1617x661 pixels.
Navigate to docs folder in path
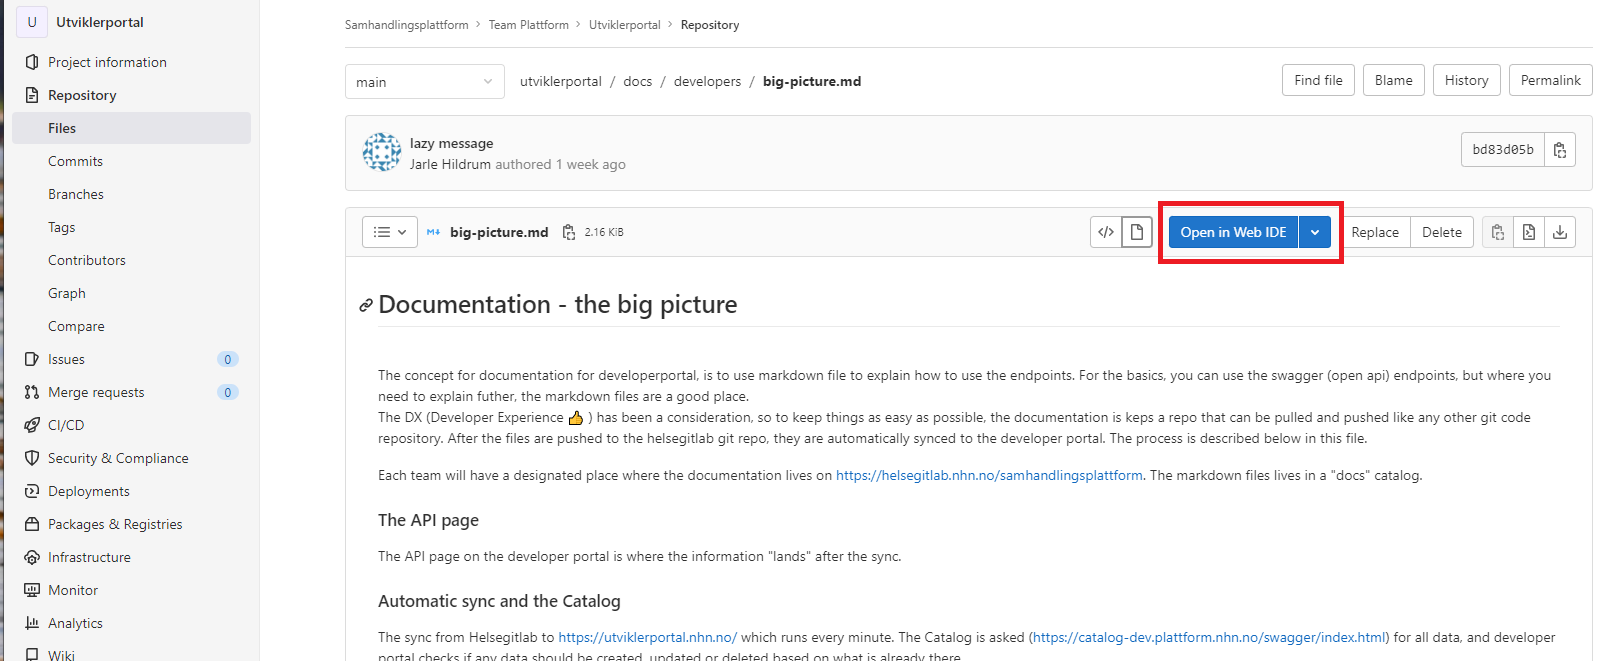638,82
